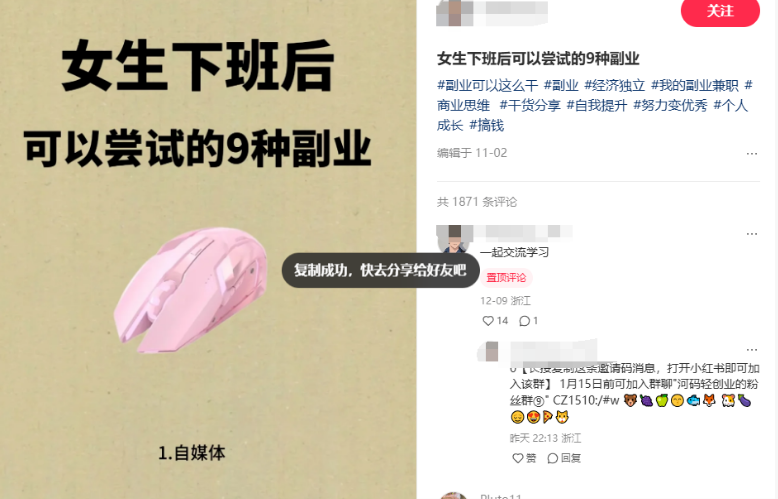This screenshot has width=778, height=499.
Task: Open the #努力变优秀 hashtag
Action: (670, 105)
